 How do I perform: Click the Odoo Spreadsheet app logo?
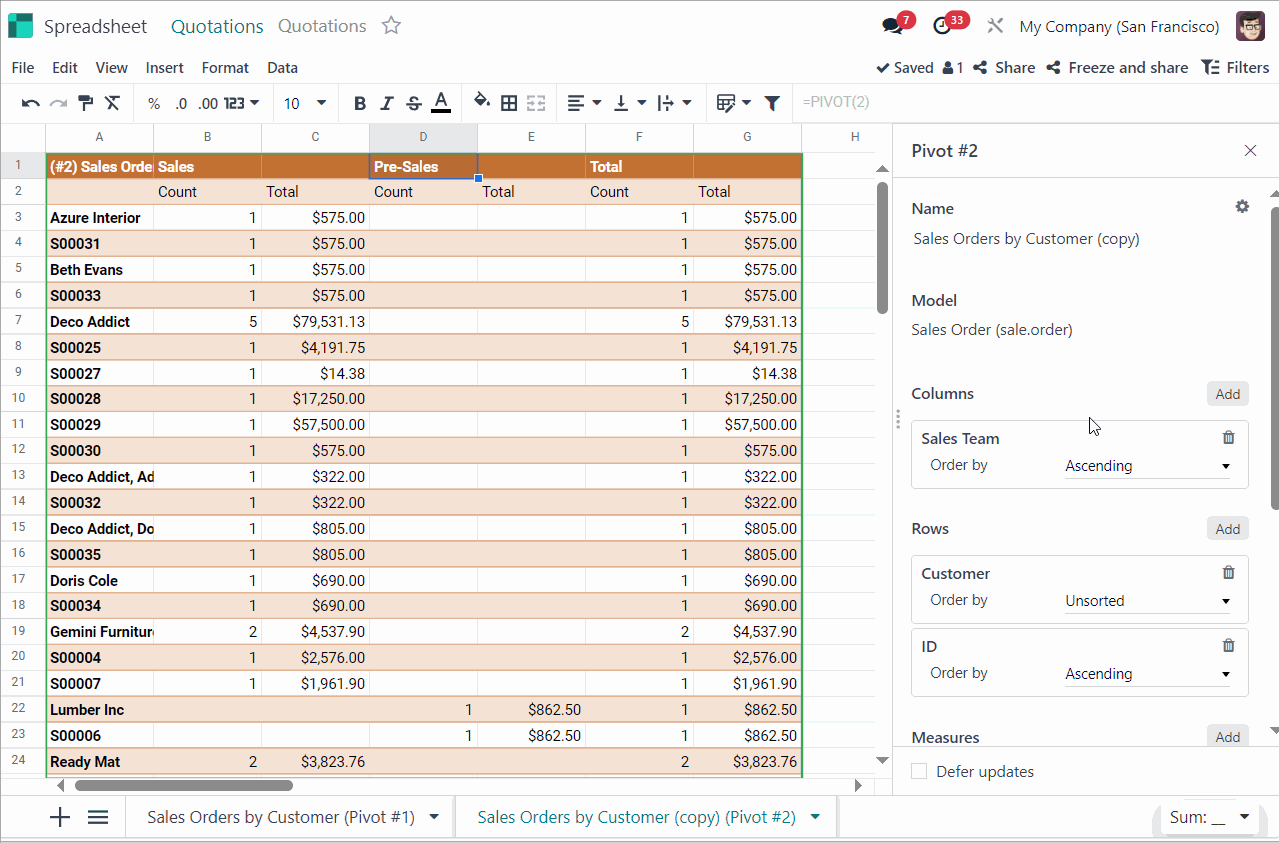tap(20, 26)
